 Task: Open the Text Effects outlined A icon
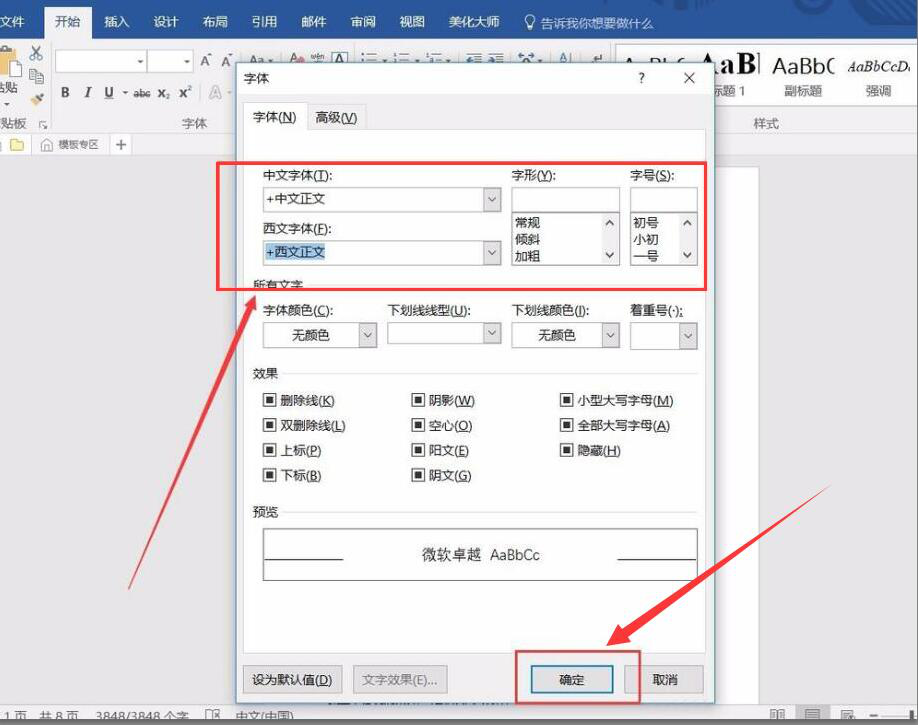click(x=215, y=93)
